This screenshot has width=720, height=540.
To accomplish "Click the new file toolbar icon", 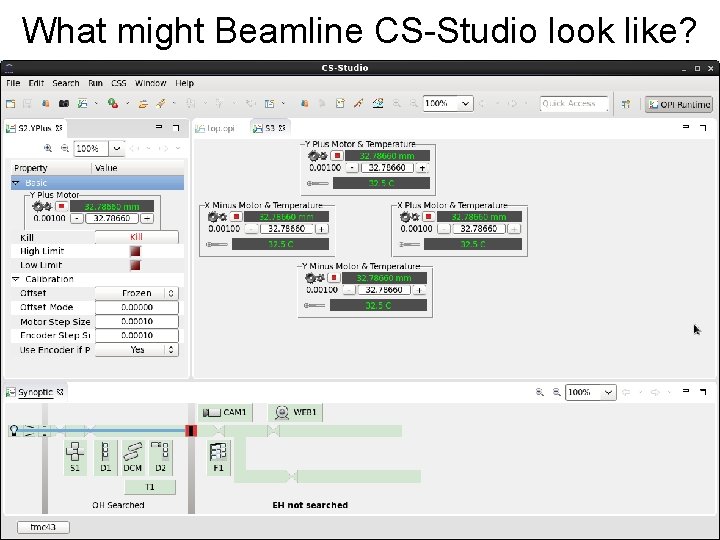I will click(10, 104).
